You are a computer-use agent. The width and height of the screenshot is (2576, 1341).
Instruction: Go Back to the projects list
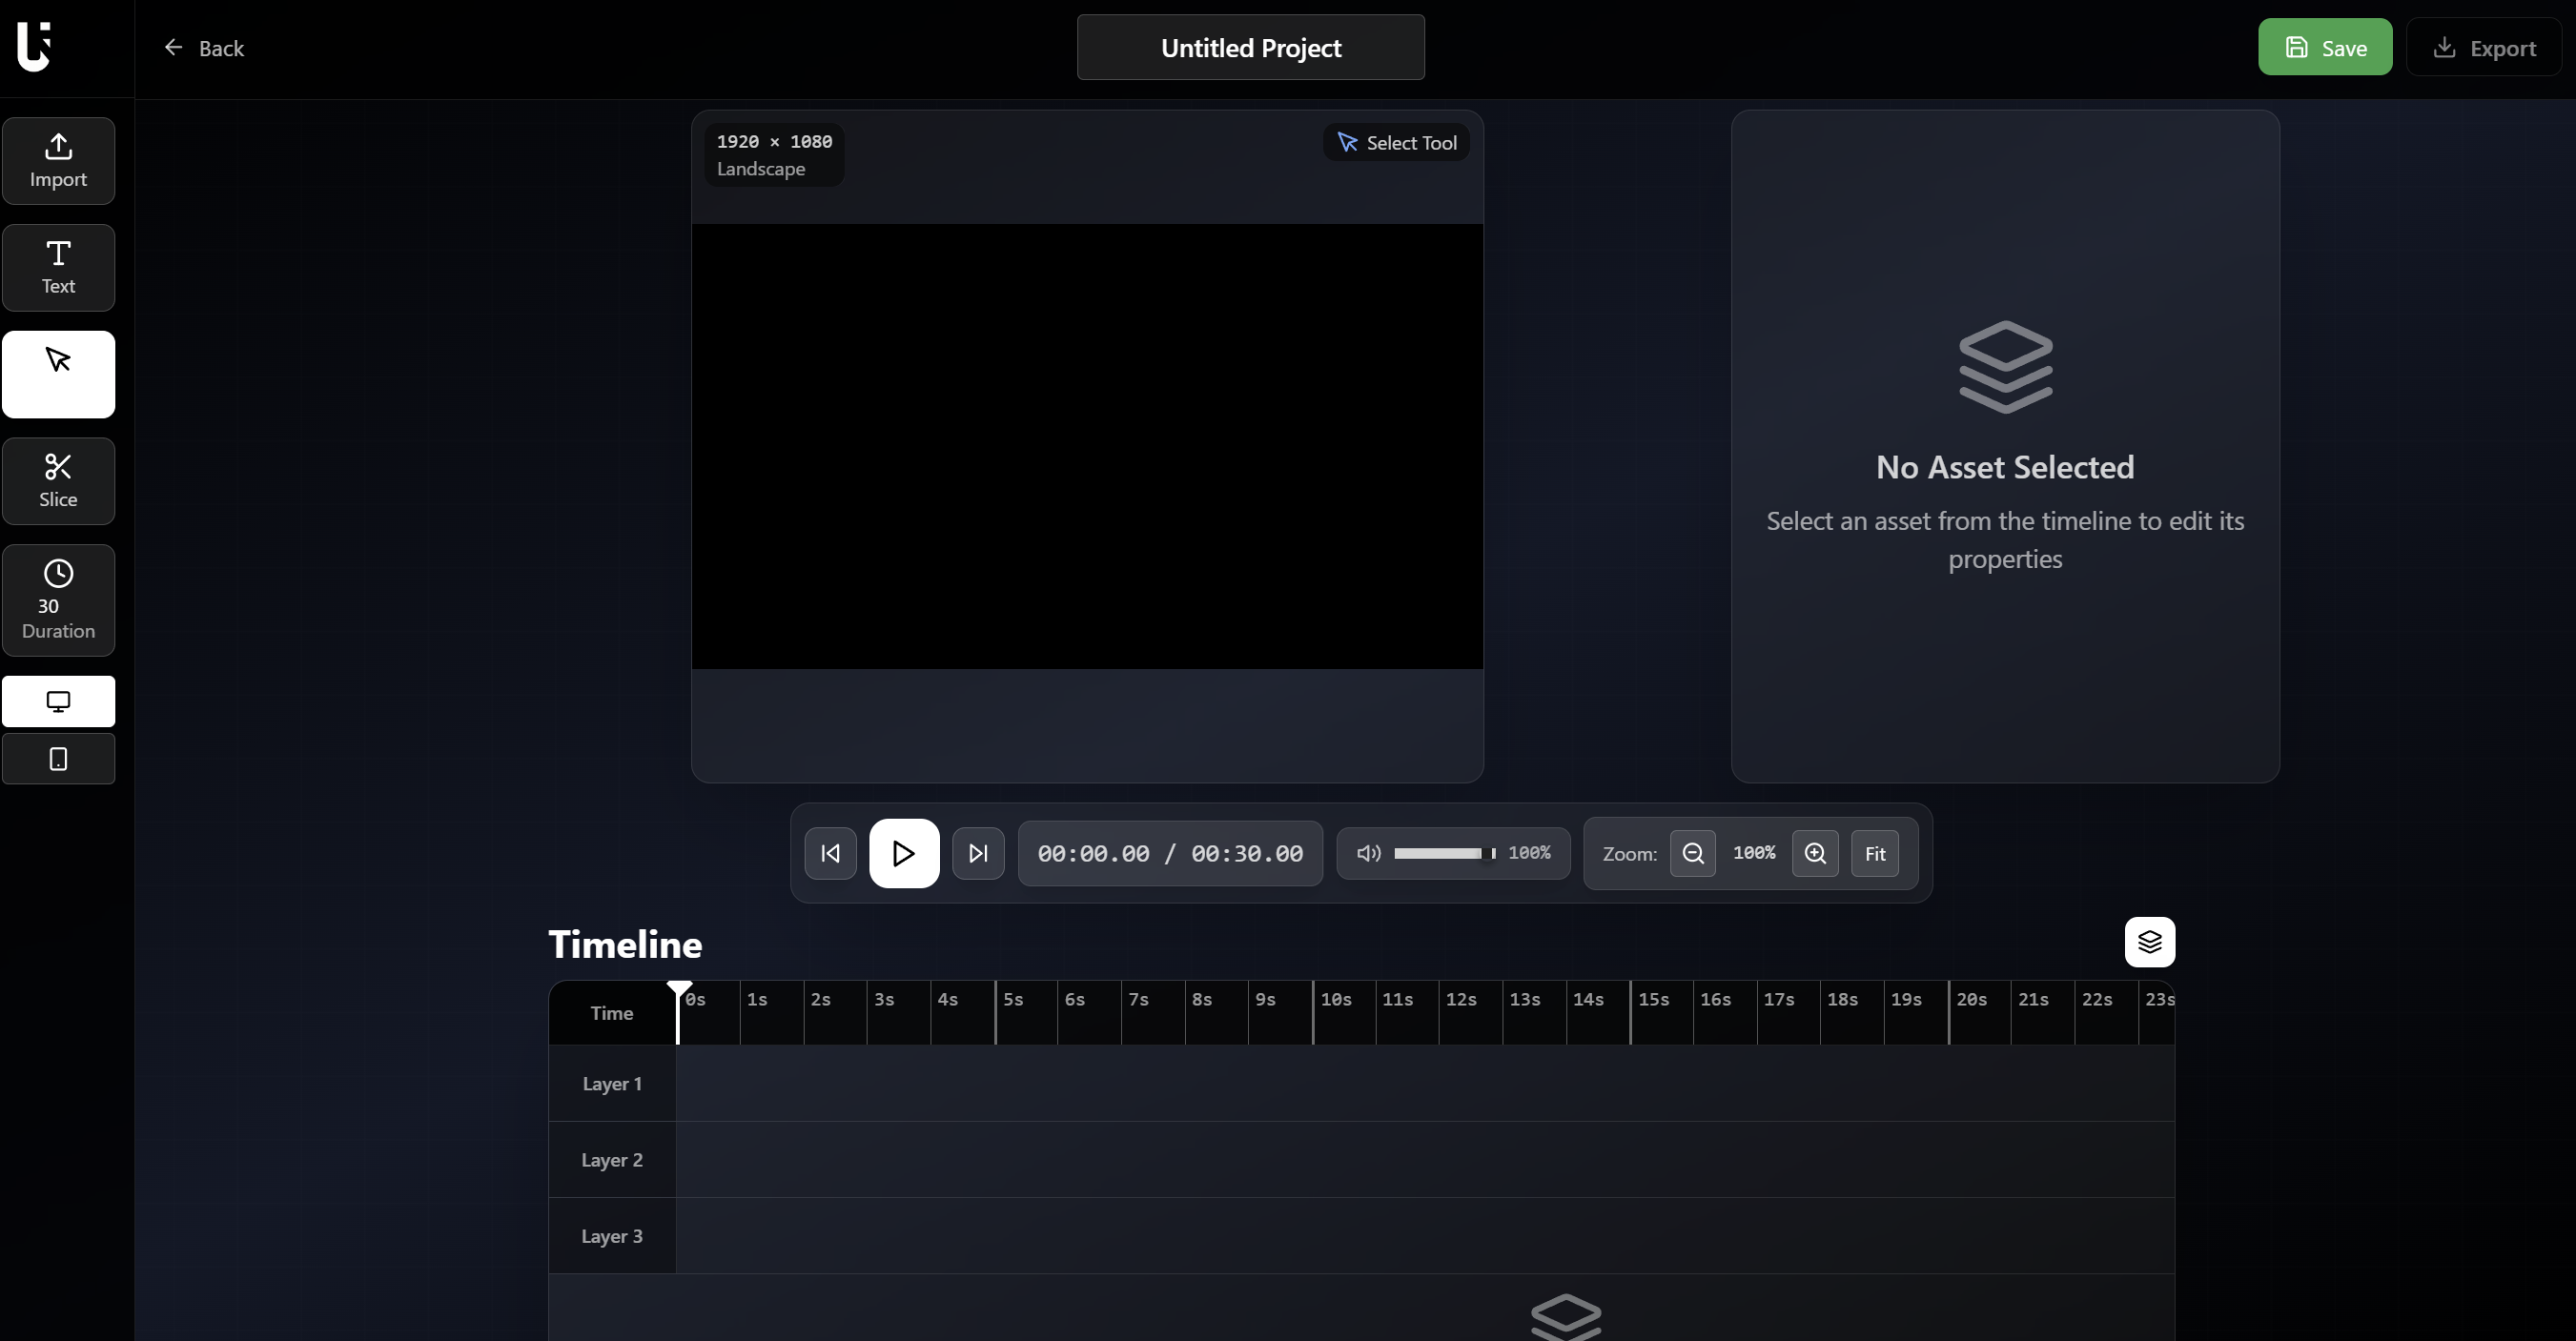[205, 47]
